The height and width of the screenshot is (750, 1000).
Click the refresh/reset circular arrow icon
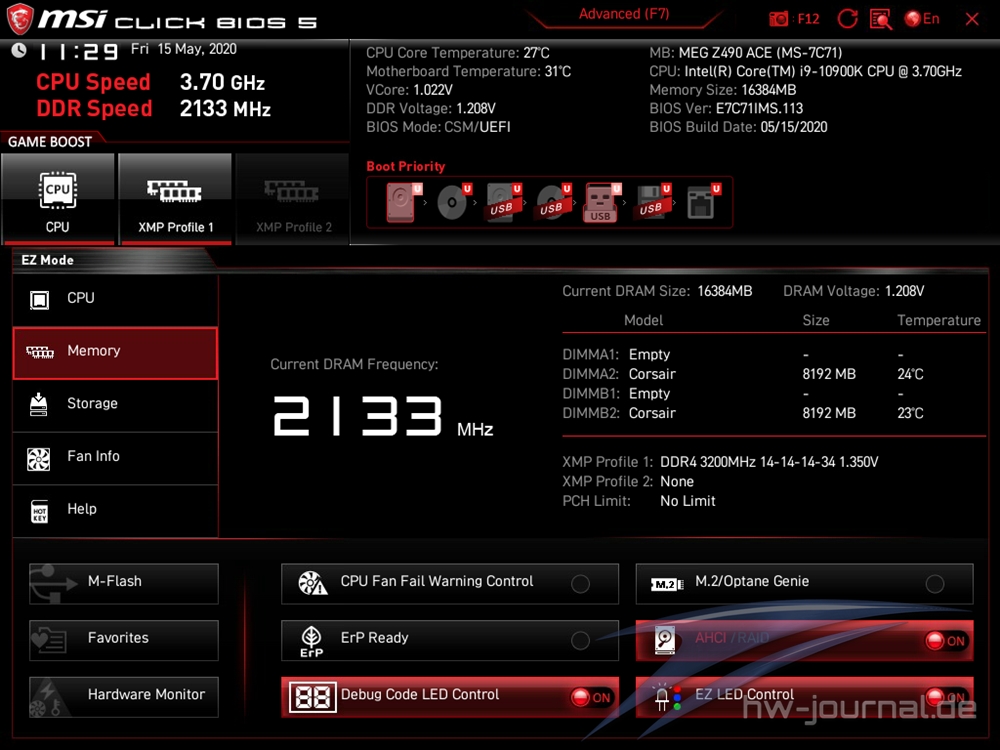847,18
